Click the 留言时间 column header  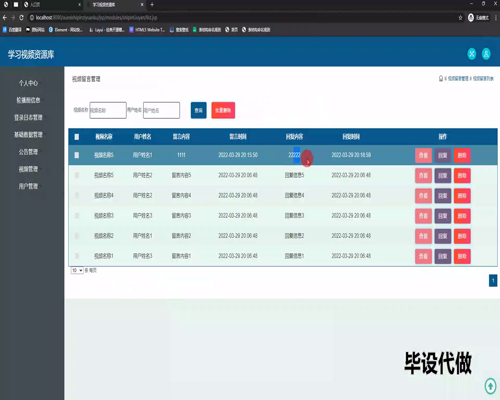pyautogui.click(x=238, y=137)
